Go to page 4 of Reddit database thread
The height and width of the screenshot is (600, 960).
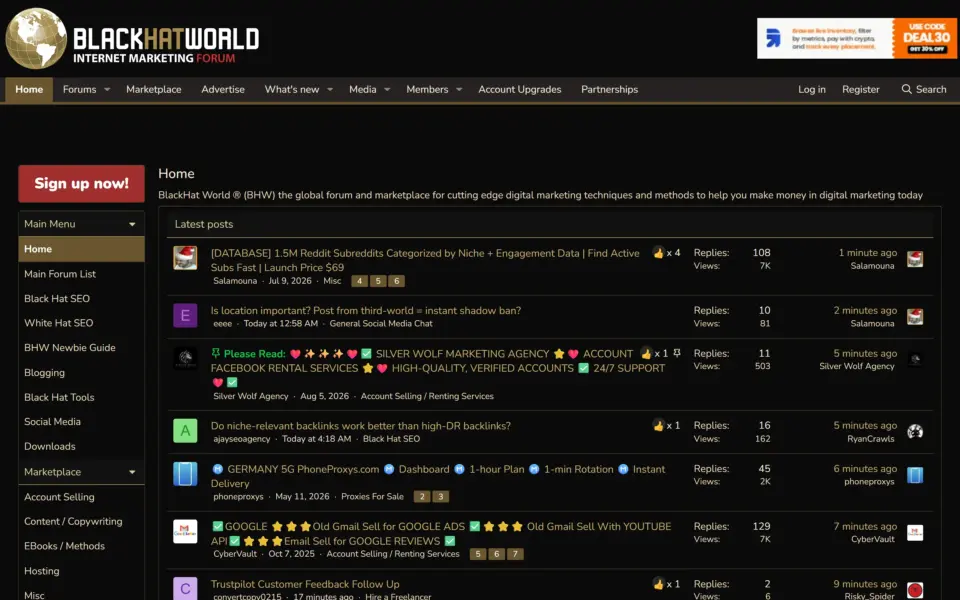359,281
